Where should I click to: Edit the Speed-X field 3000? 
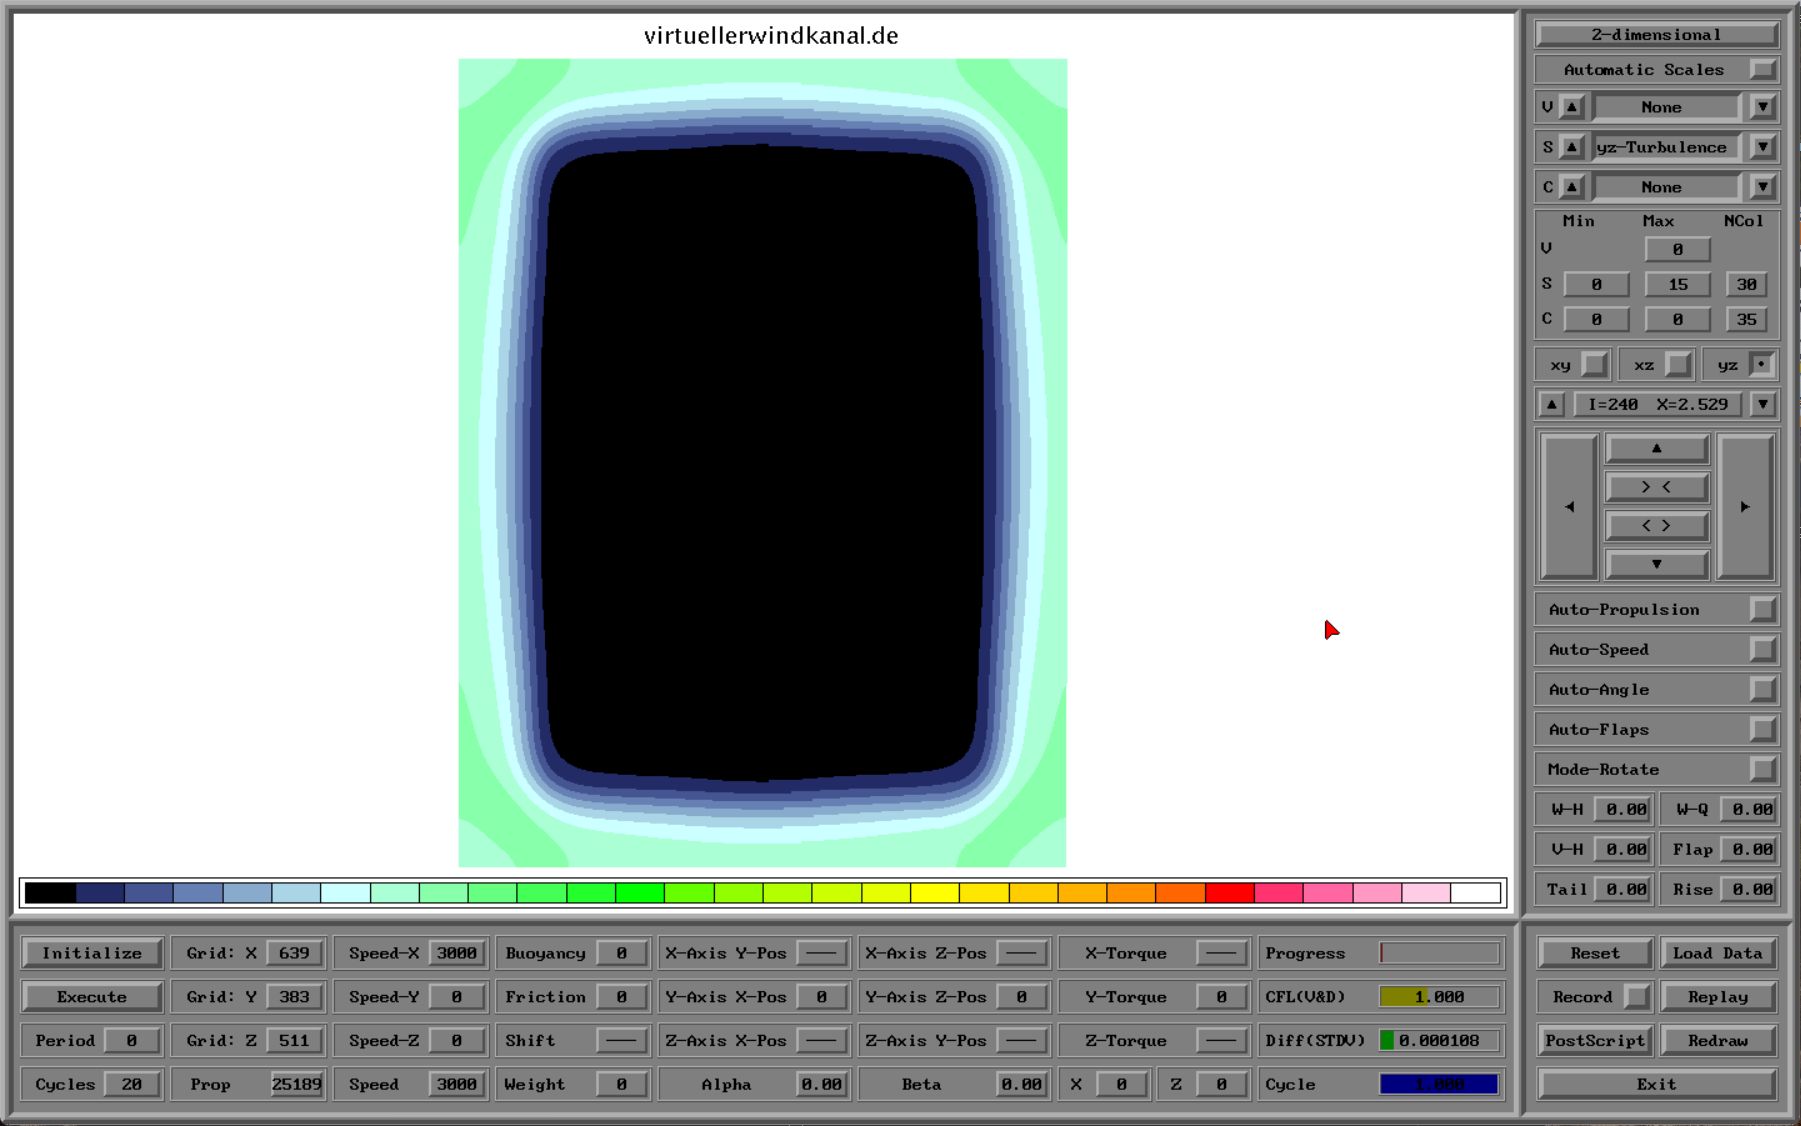pos(456,953)
